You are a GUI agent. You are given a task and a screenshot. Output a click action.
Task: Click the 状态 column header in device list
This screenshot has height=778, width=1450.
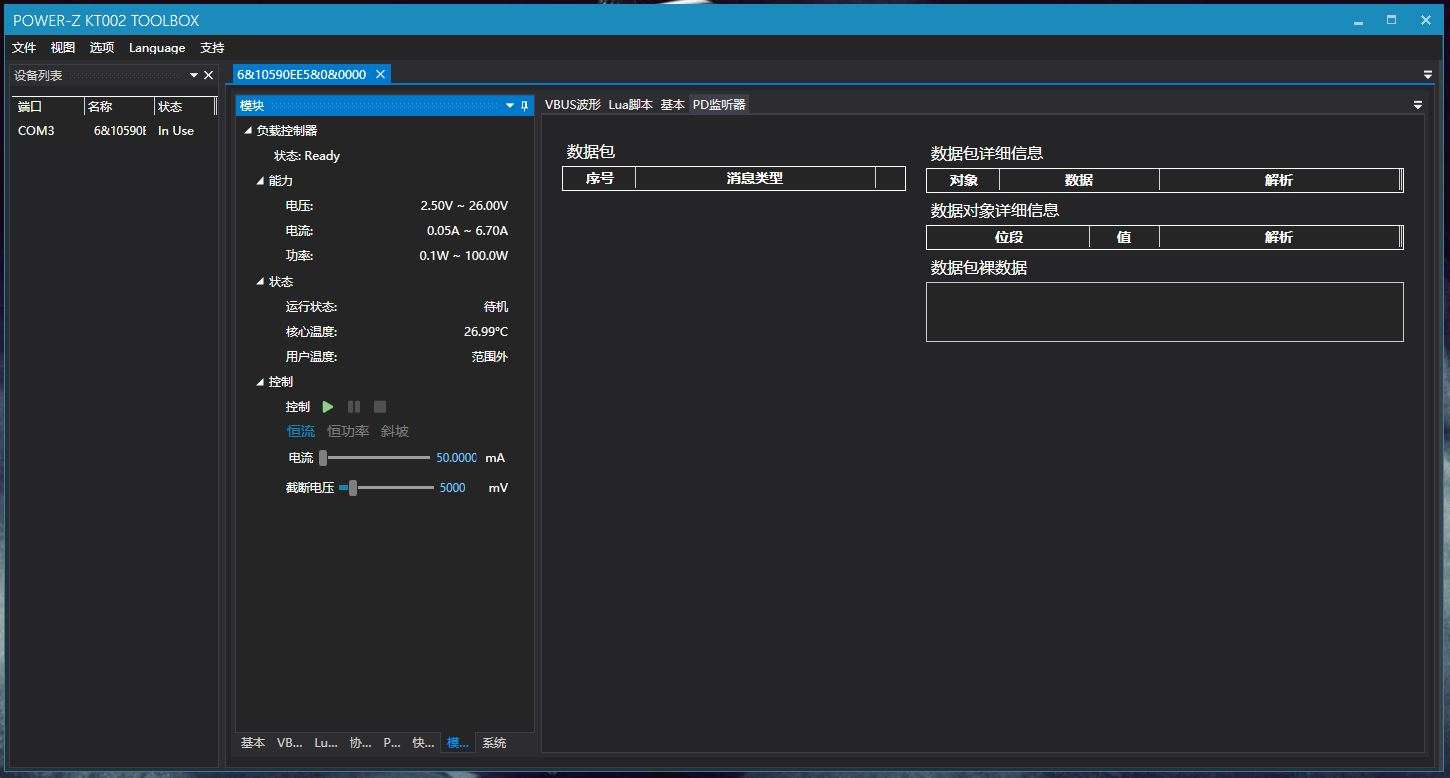click(185, 106)
